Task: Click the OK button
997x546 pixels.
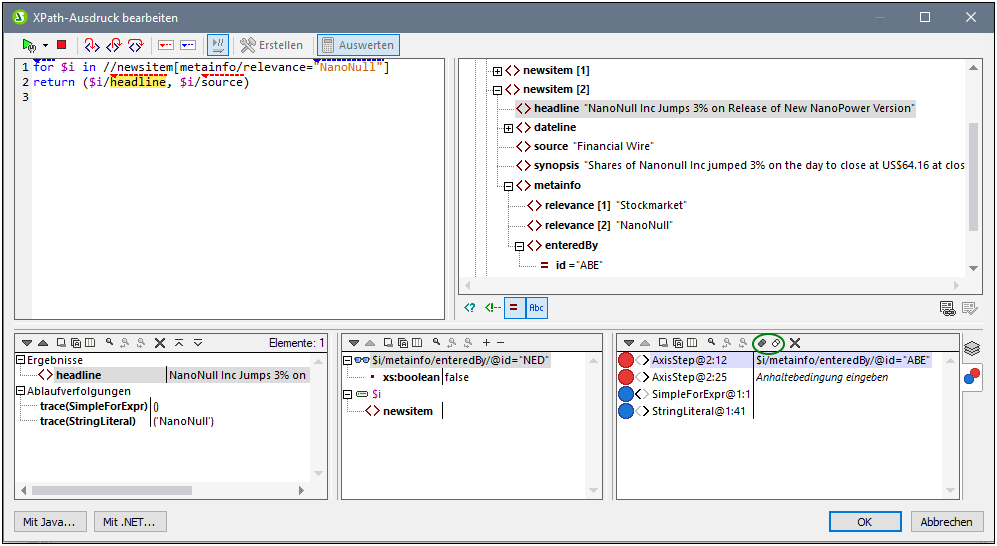Action: click(865, 522)
